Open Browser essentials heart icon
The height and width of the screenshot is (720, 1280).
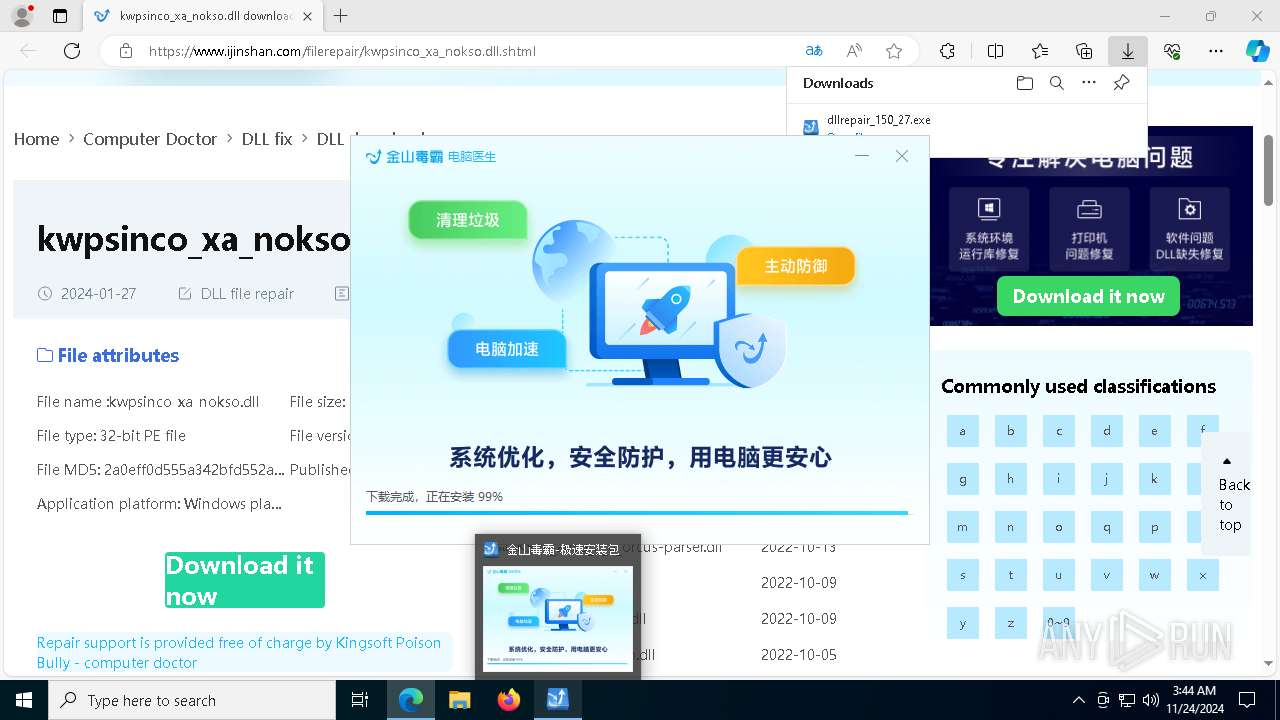[x=1172, y=51]
